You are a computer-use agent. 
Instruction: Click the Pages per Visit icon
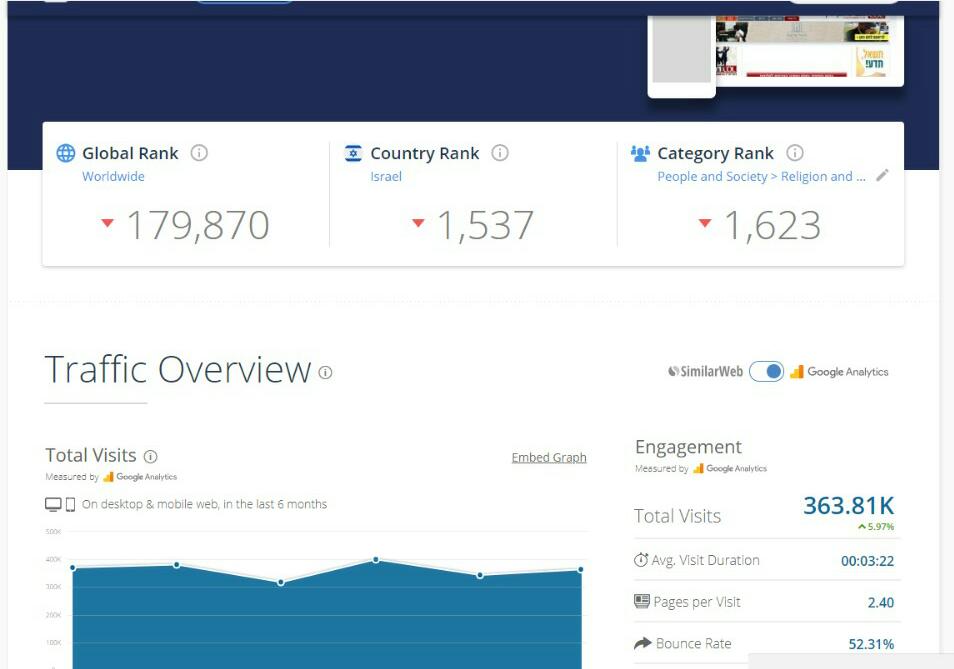(642, 602)
